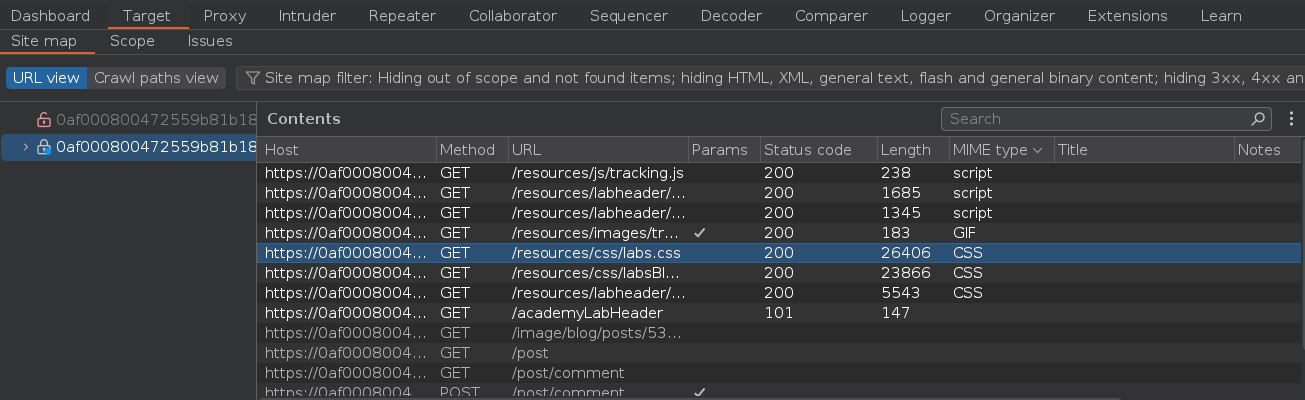Switch to Crawl paths view
The height and width of the screenshot is (400, 1305).
156,78
